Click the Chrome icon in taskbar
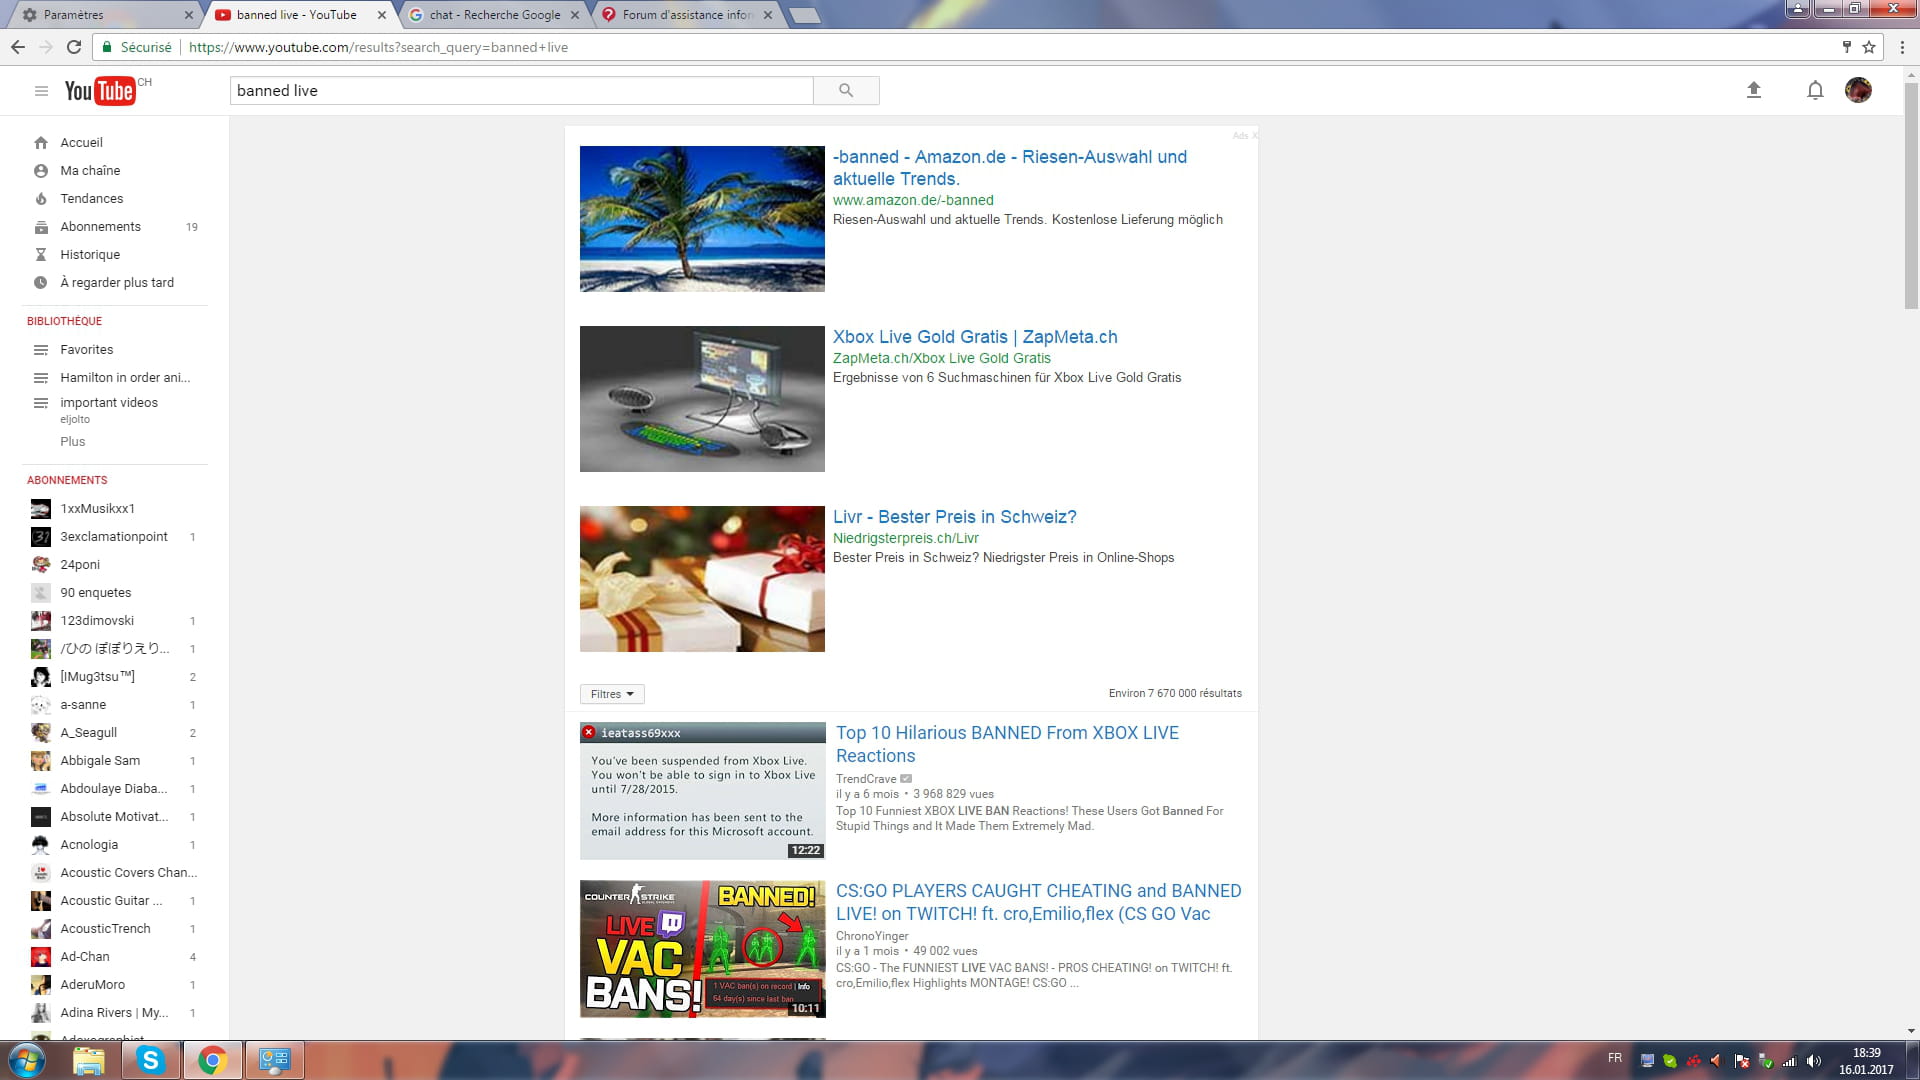 tap(212, 1060)
